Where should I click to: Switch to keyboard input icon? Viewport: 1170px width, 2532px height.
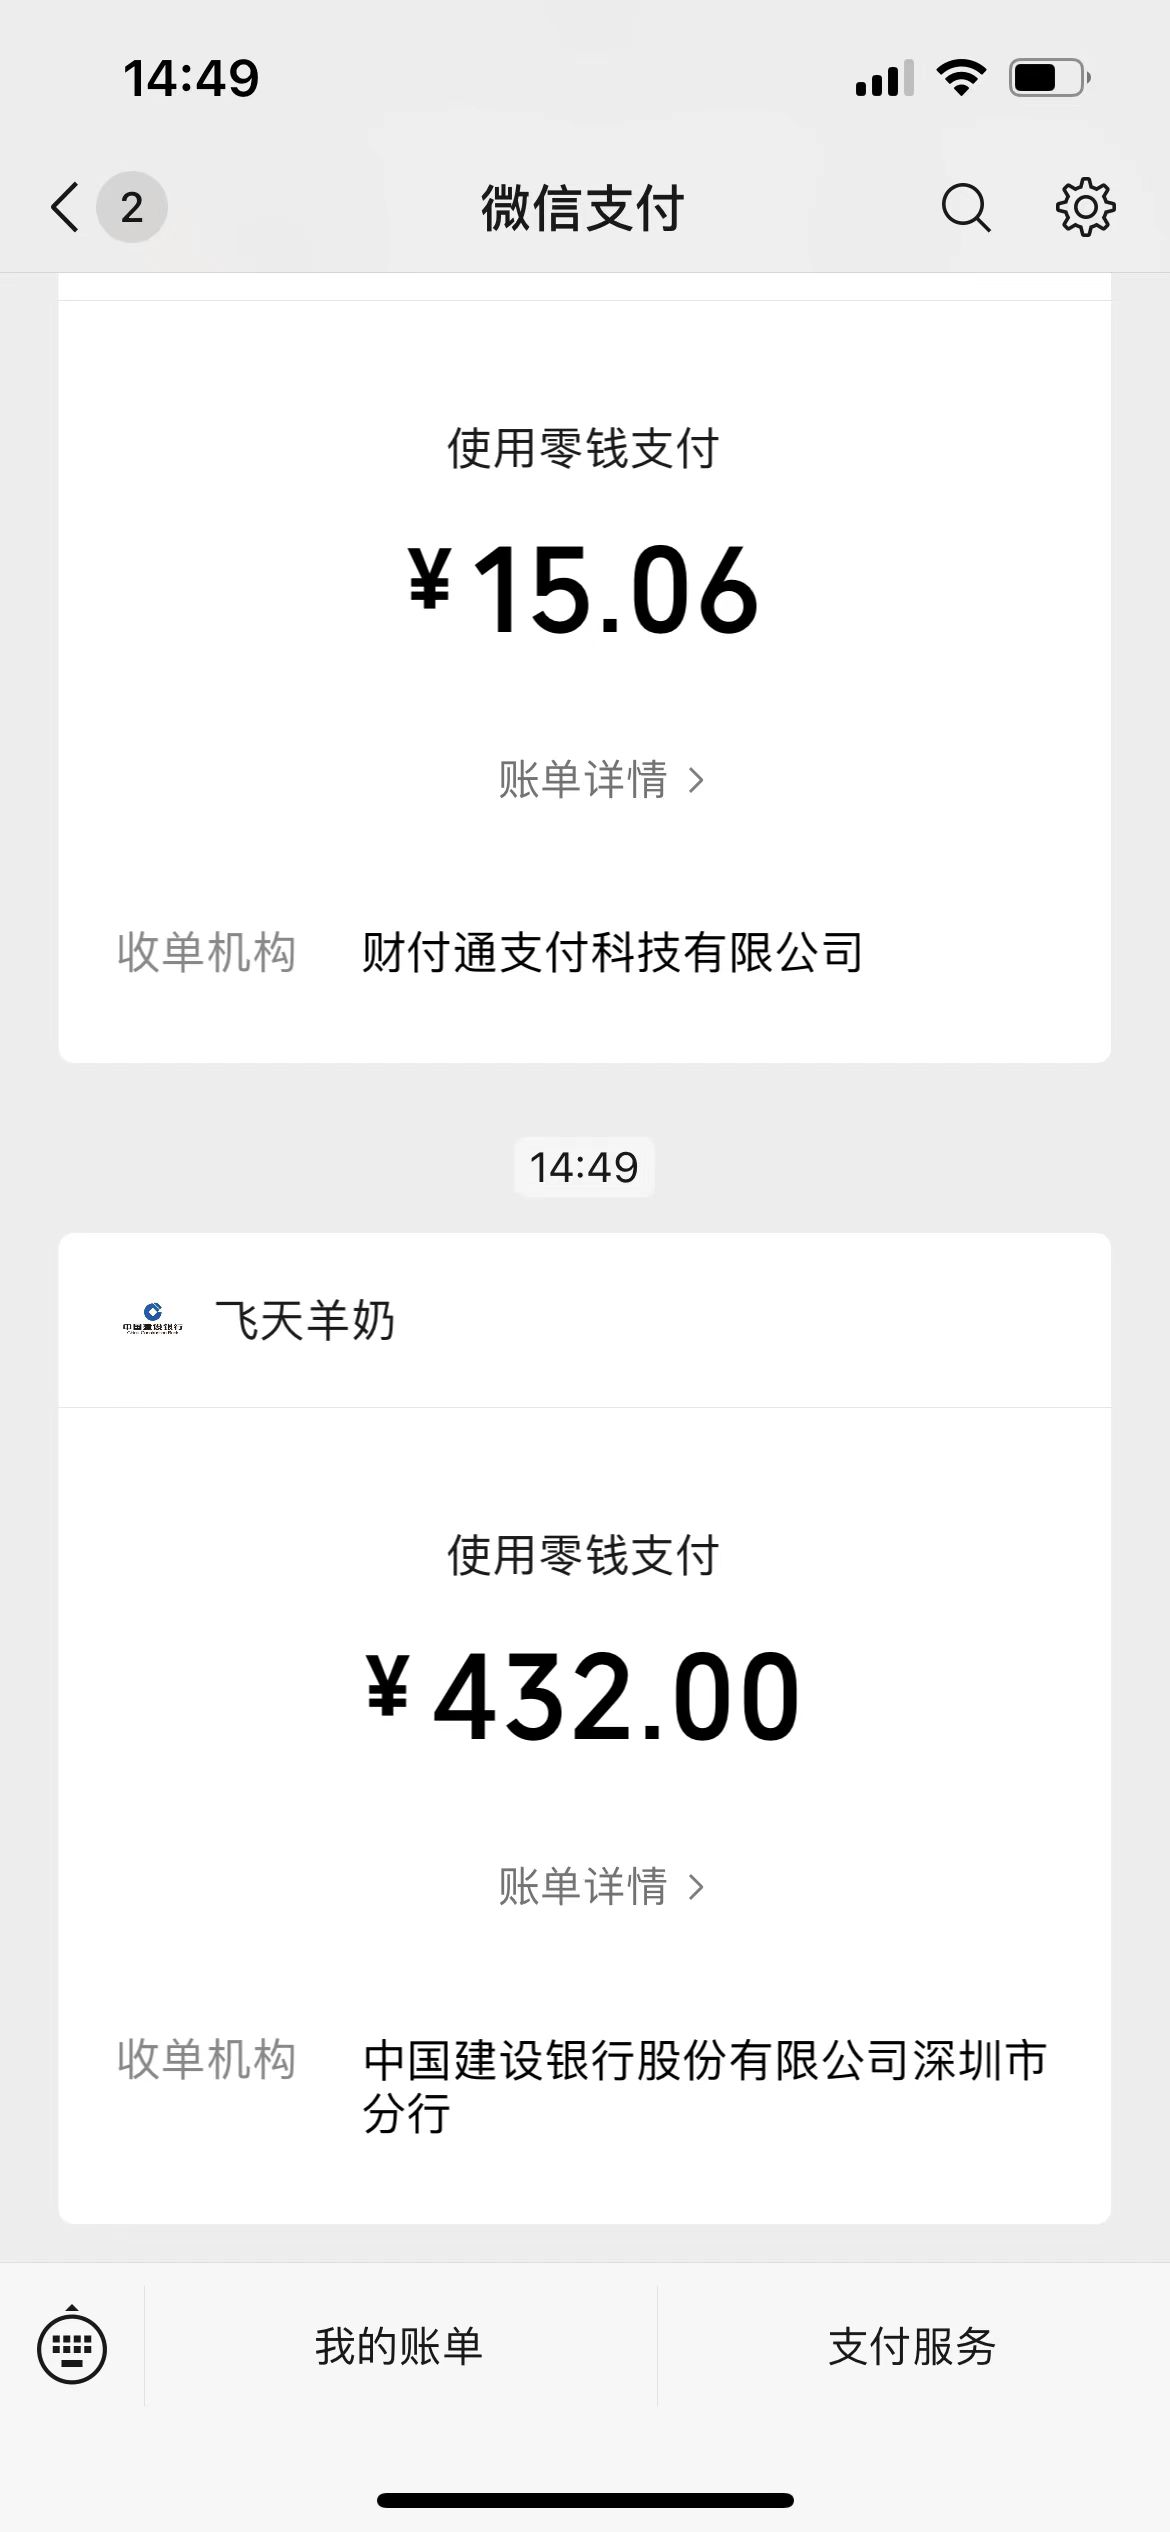[72, 2346]
